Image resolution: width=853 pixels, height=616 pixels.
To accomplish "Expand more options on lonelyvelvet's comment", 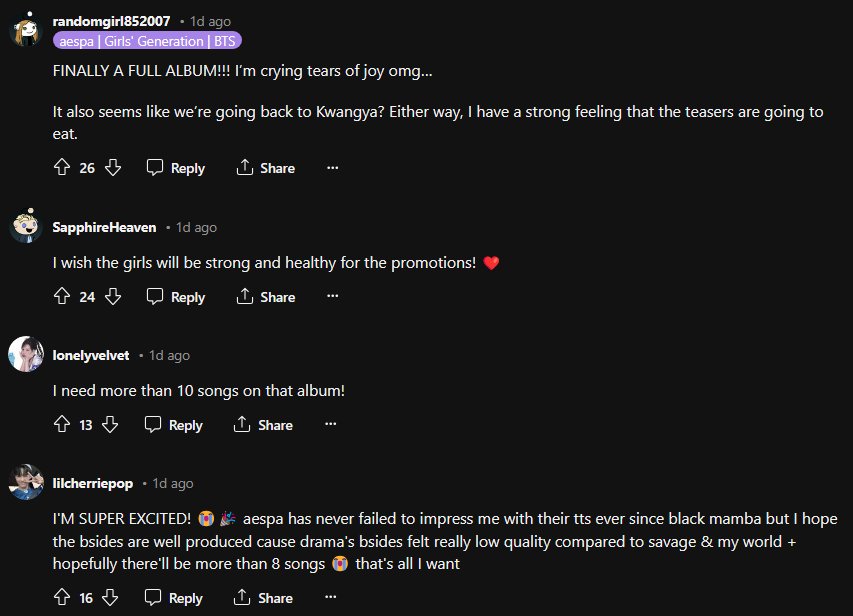I will pyautogui.click(x=331, y=425).
